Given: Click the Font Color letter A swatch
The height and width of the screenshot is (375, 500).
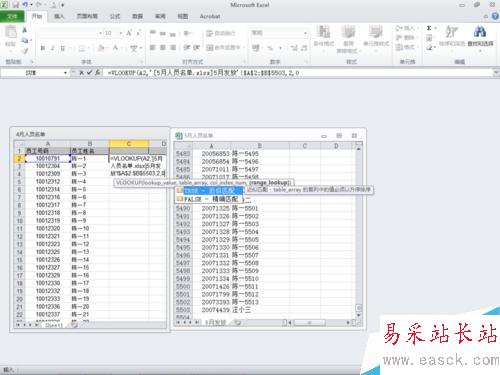Looking at the screenshot, I should pos(115,48).
